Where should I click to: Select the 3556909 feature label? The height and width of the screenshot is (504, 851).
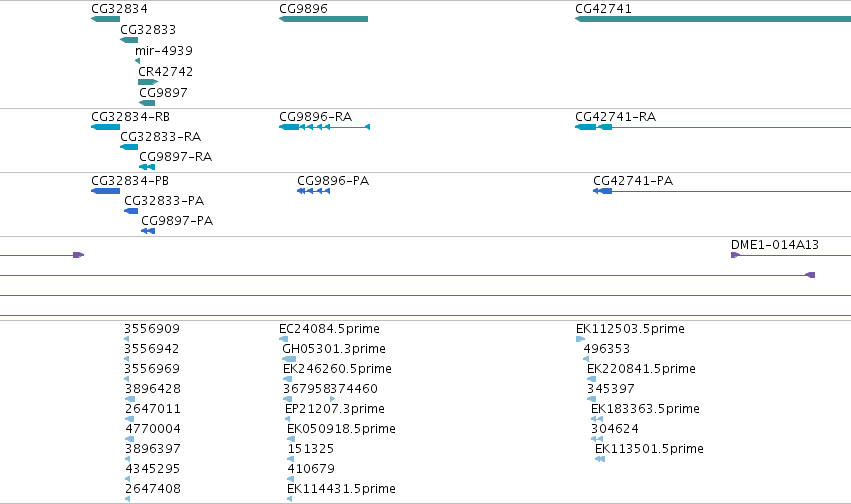(152, 329)
